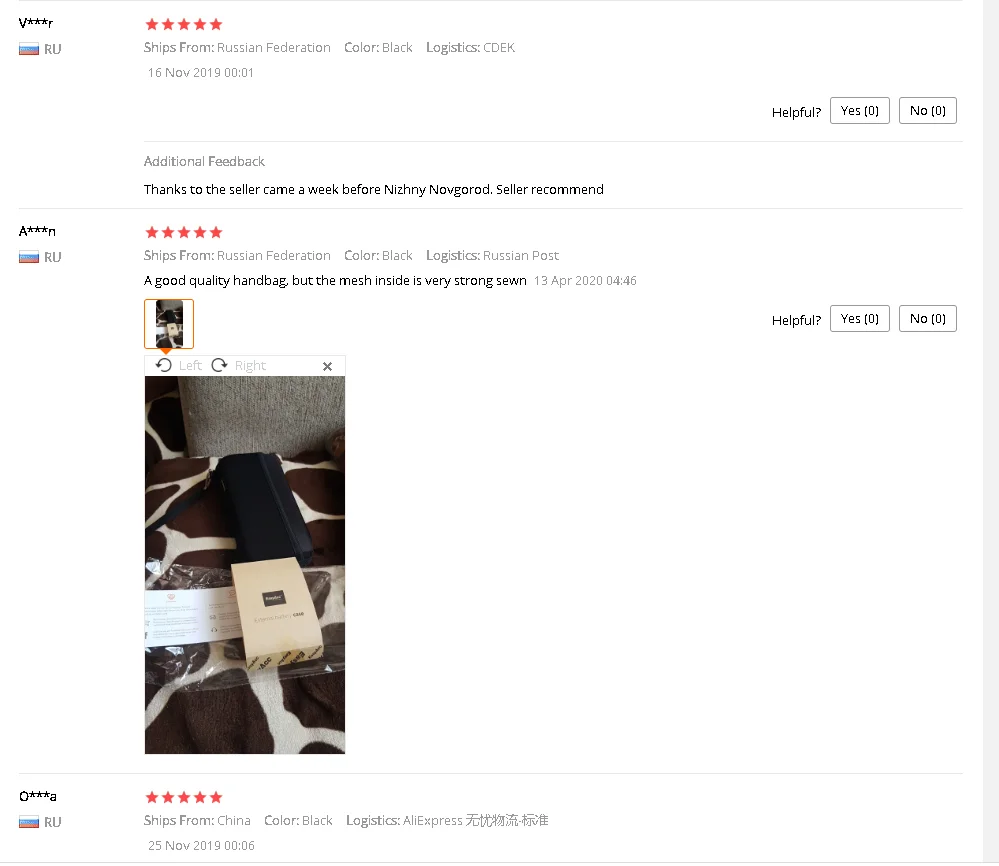The width and height of the screenshot is (999, 866).
Task: Click the Additional Feedback heading
Action: [x=204, y=161]
